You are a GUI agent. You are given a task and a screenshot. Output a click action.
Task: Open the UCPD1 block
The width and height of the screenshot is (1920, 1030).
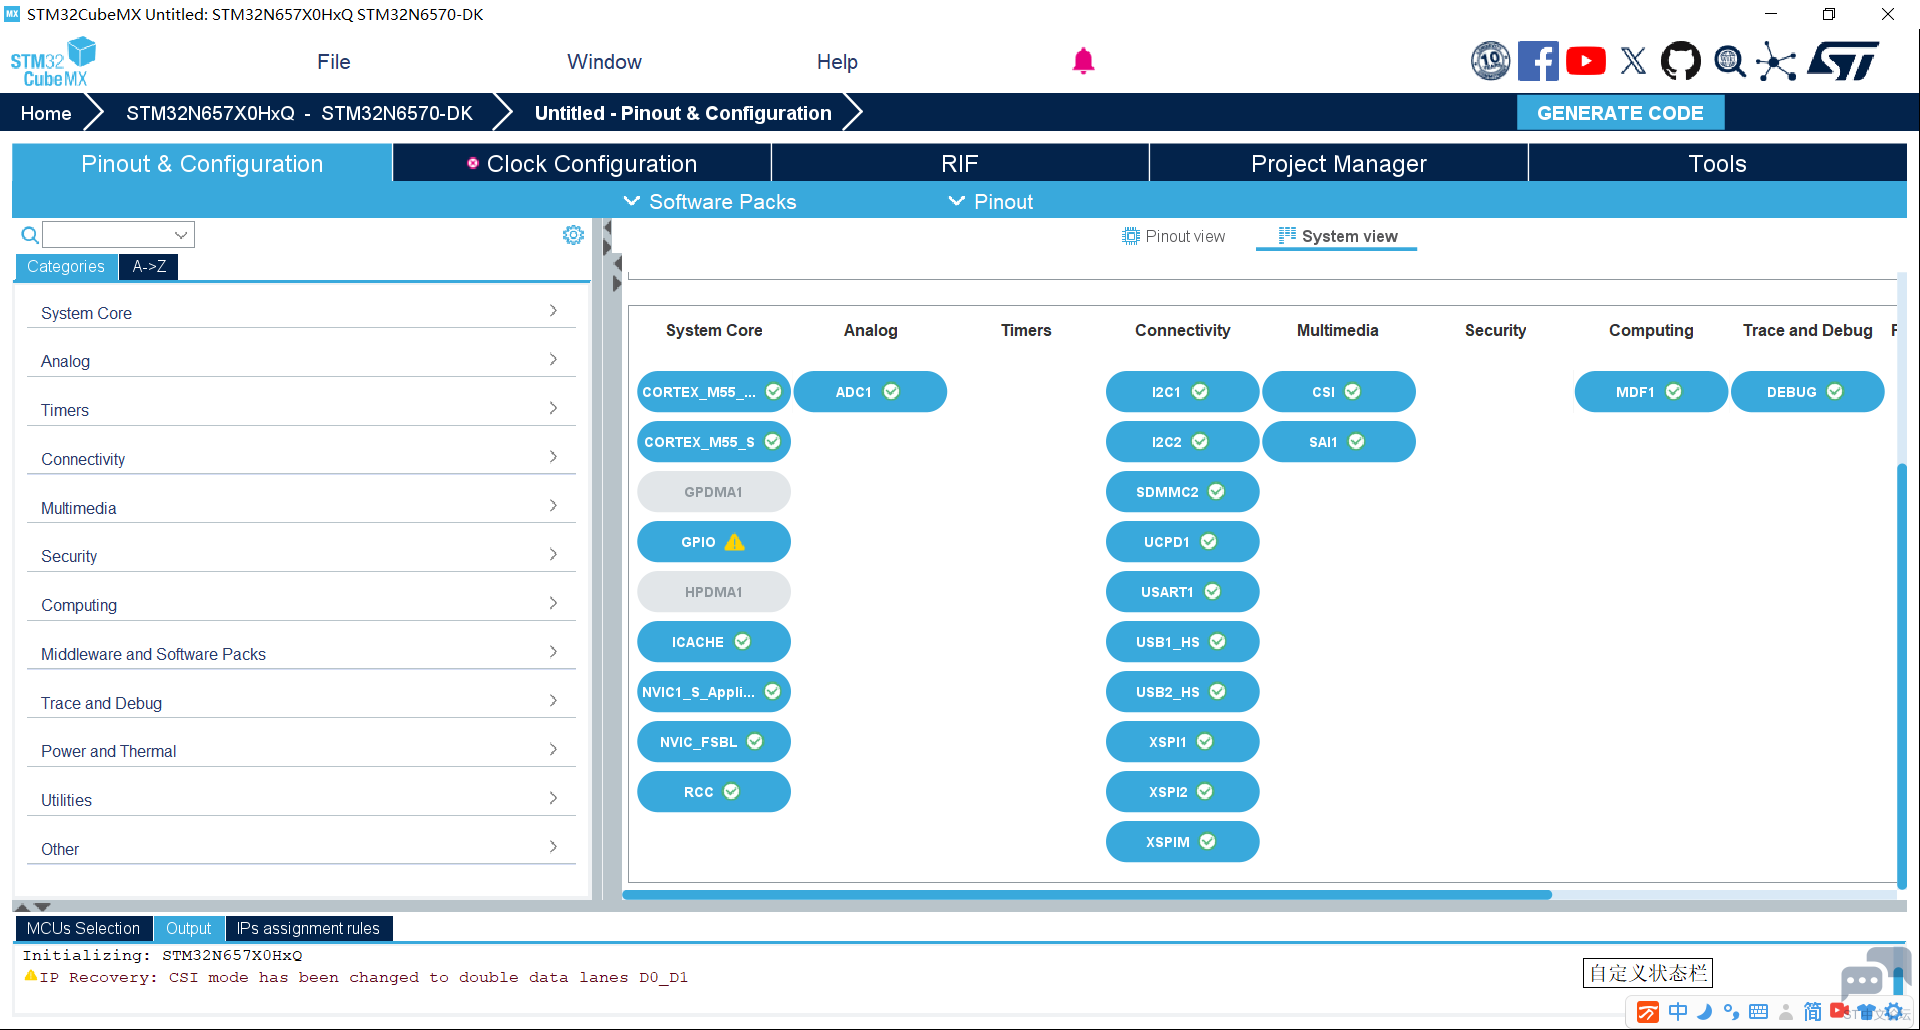click(1182, 542)
